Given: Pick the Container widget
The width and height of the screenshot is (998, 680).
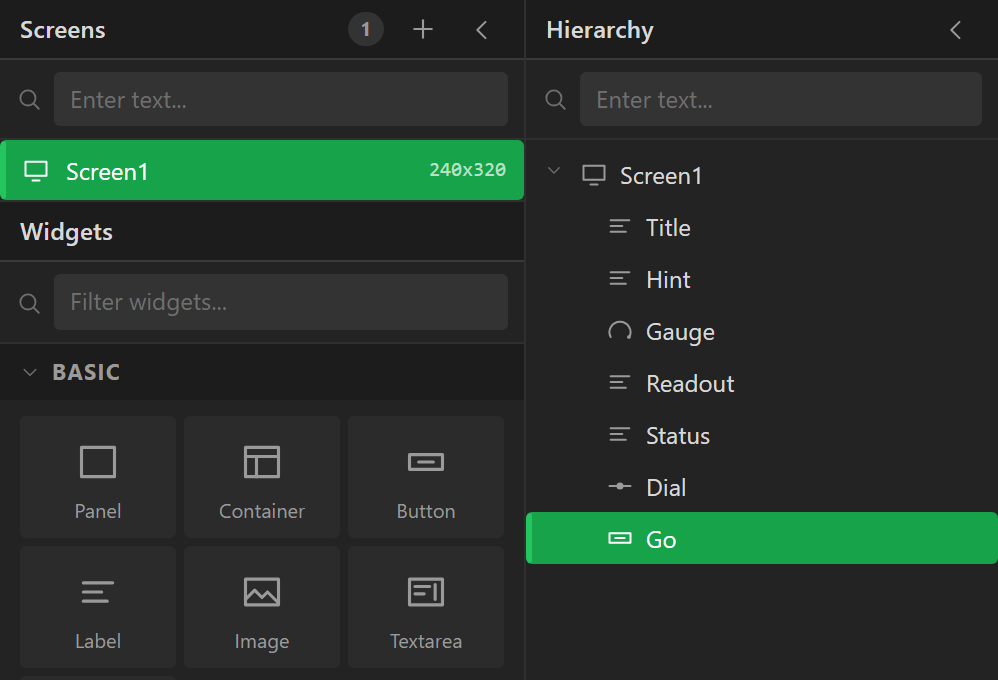Looking at the screenshot, I should (x=262, y=477).
